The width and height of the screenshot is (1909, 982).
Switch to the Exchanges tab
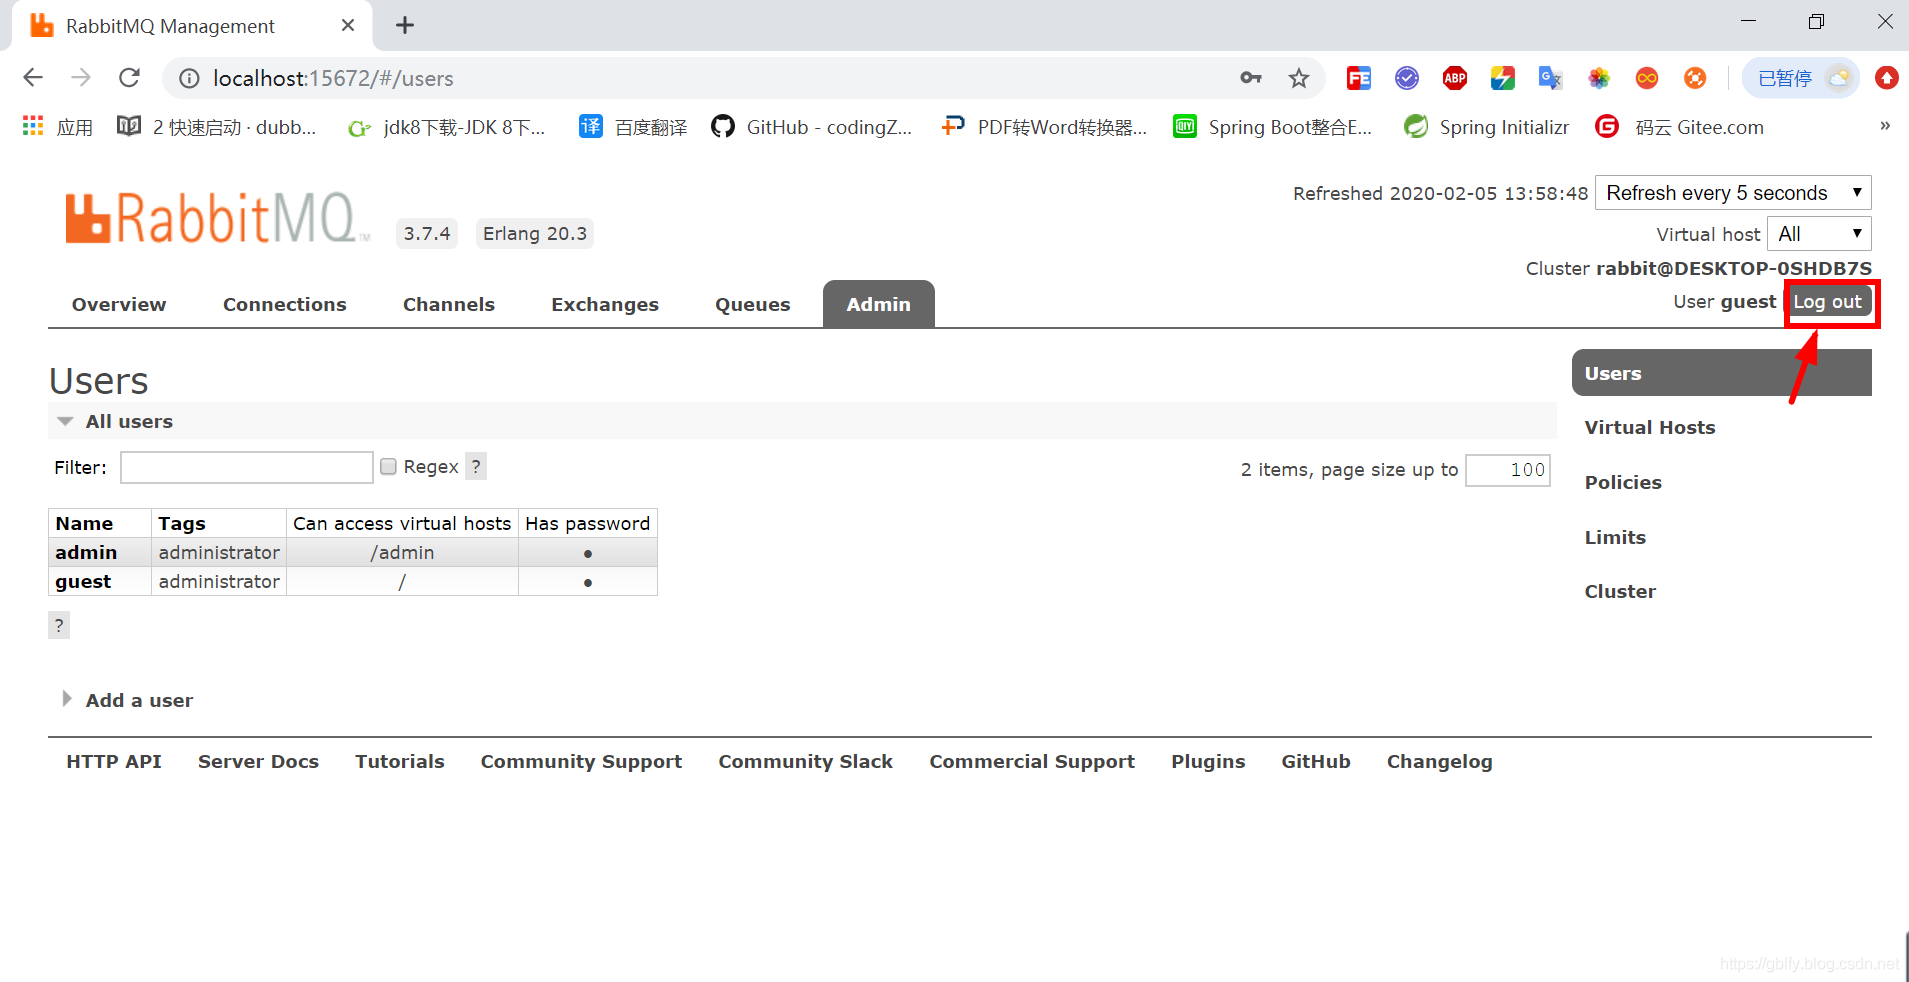tap(605, 305)
